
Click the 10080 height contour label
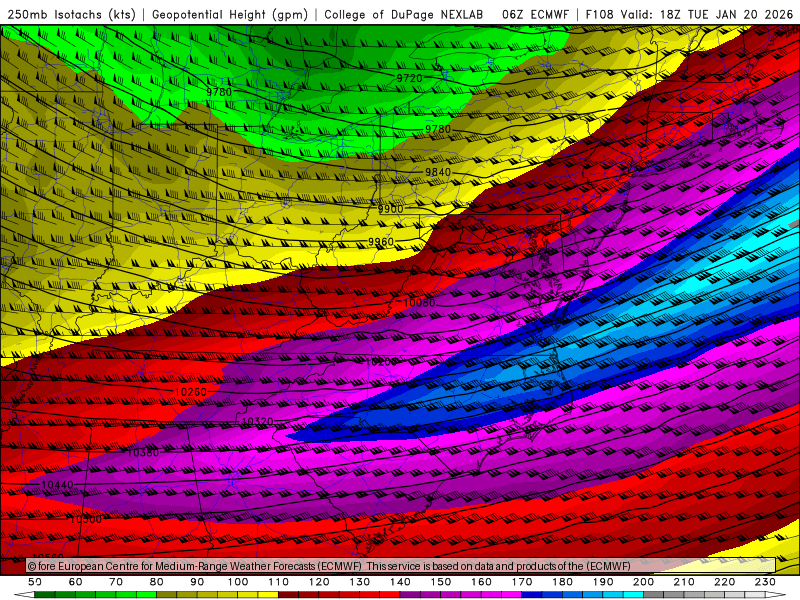tap(419, 303)
